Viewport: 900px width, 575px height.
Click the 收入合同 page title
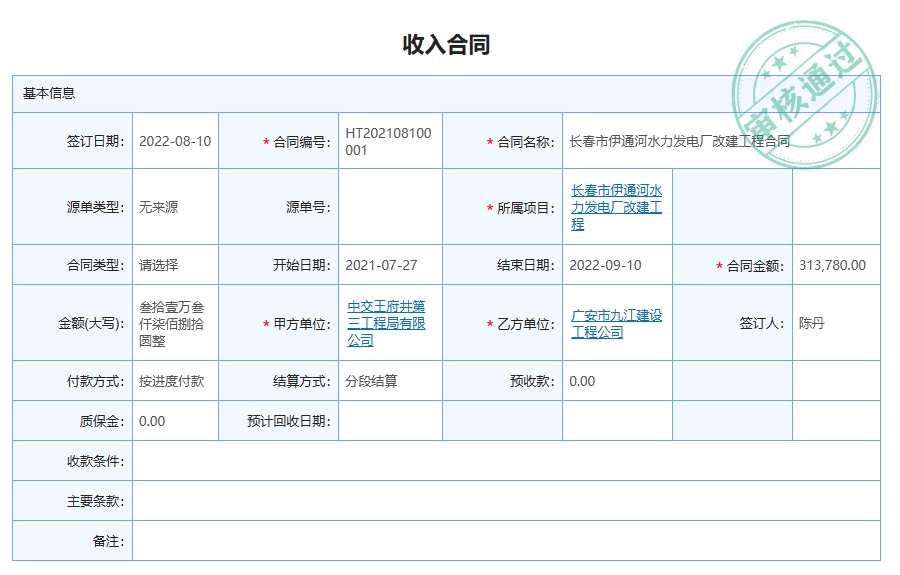tap(446, 44)
